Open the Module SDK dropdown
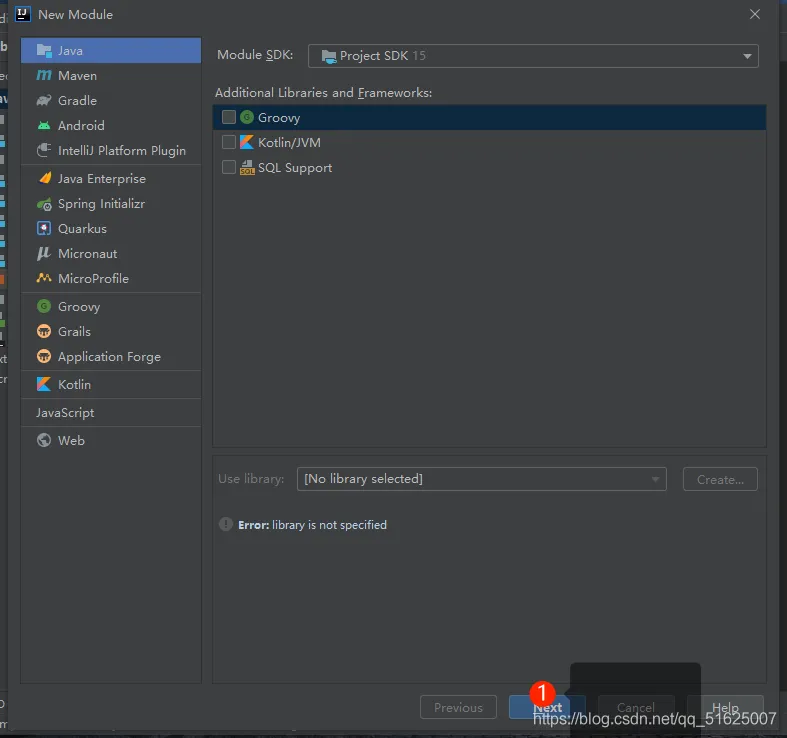 pyautogui.click(x=533, y=56)
